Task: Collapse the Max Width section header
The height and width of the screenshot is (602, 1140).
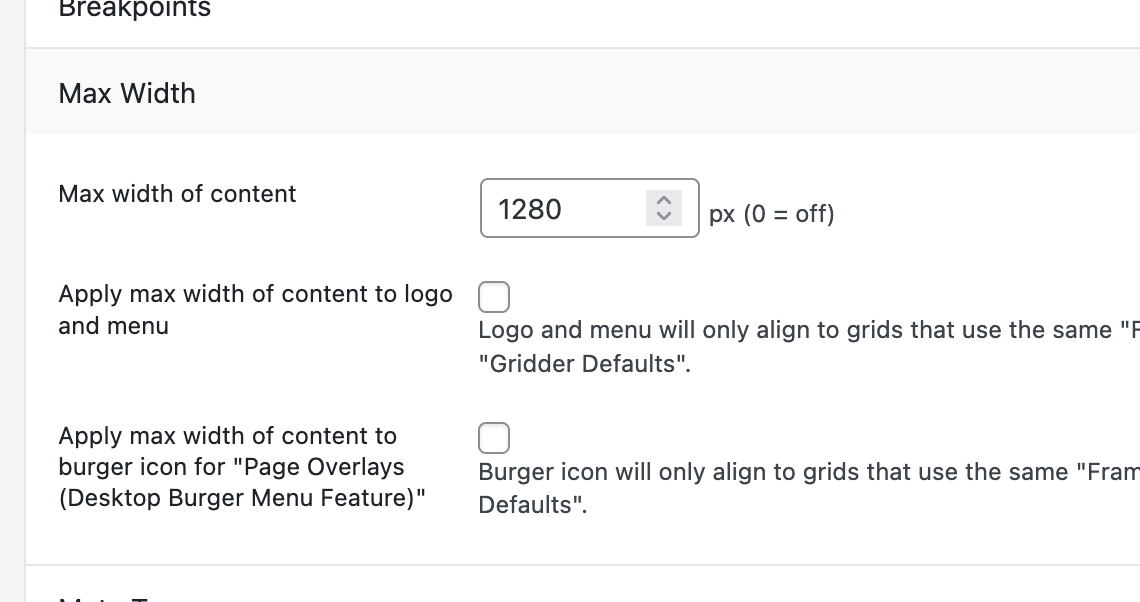Action: pos(128,93)
